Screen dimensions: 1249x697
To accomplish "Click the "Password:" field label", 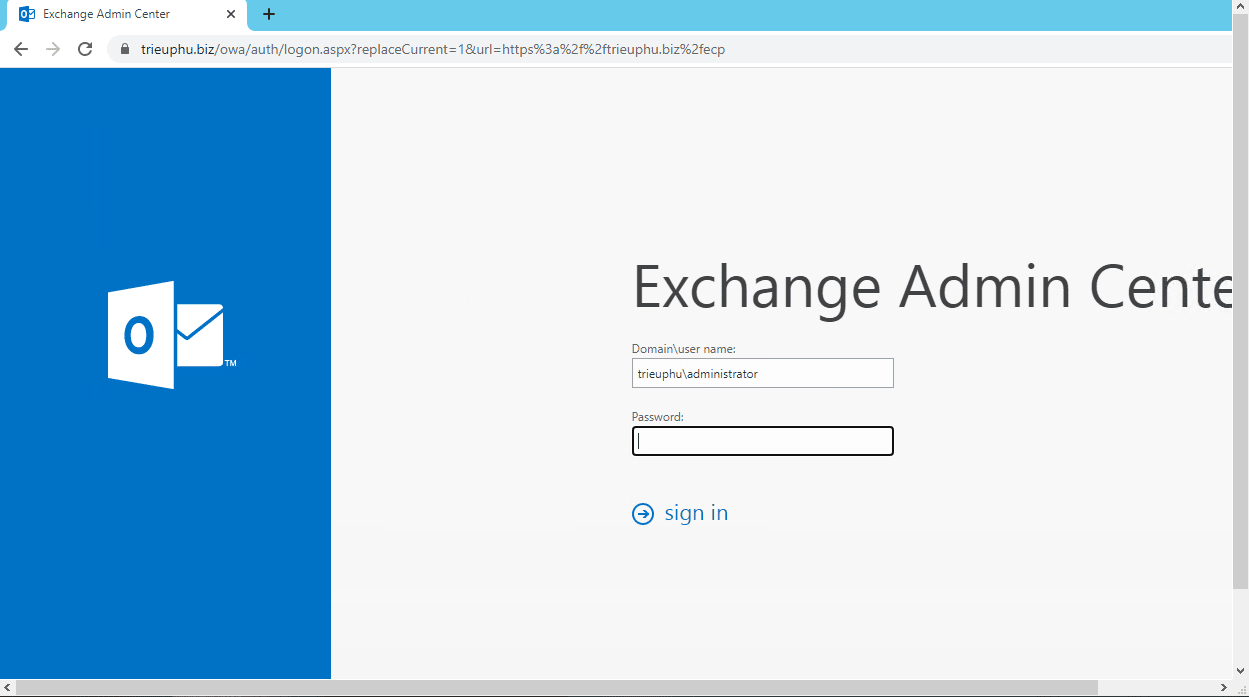I will [x=657, y=417].
